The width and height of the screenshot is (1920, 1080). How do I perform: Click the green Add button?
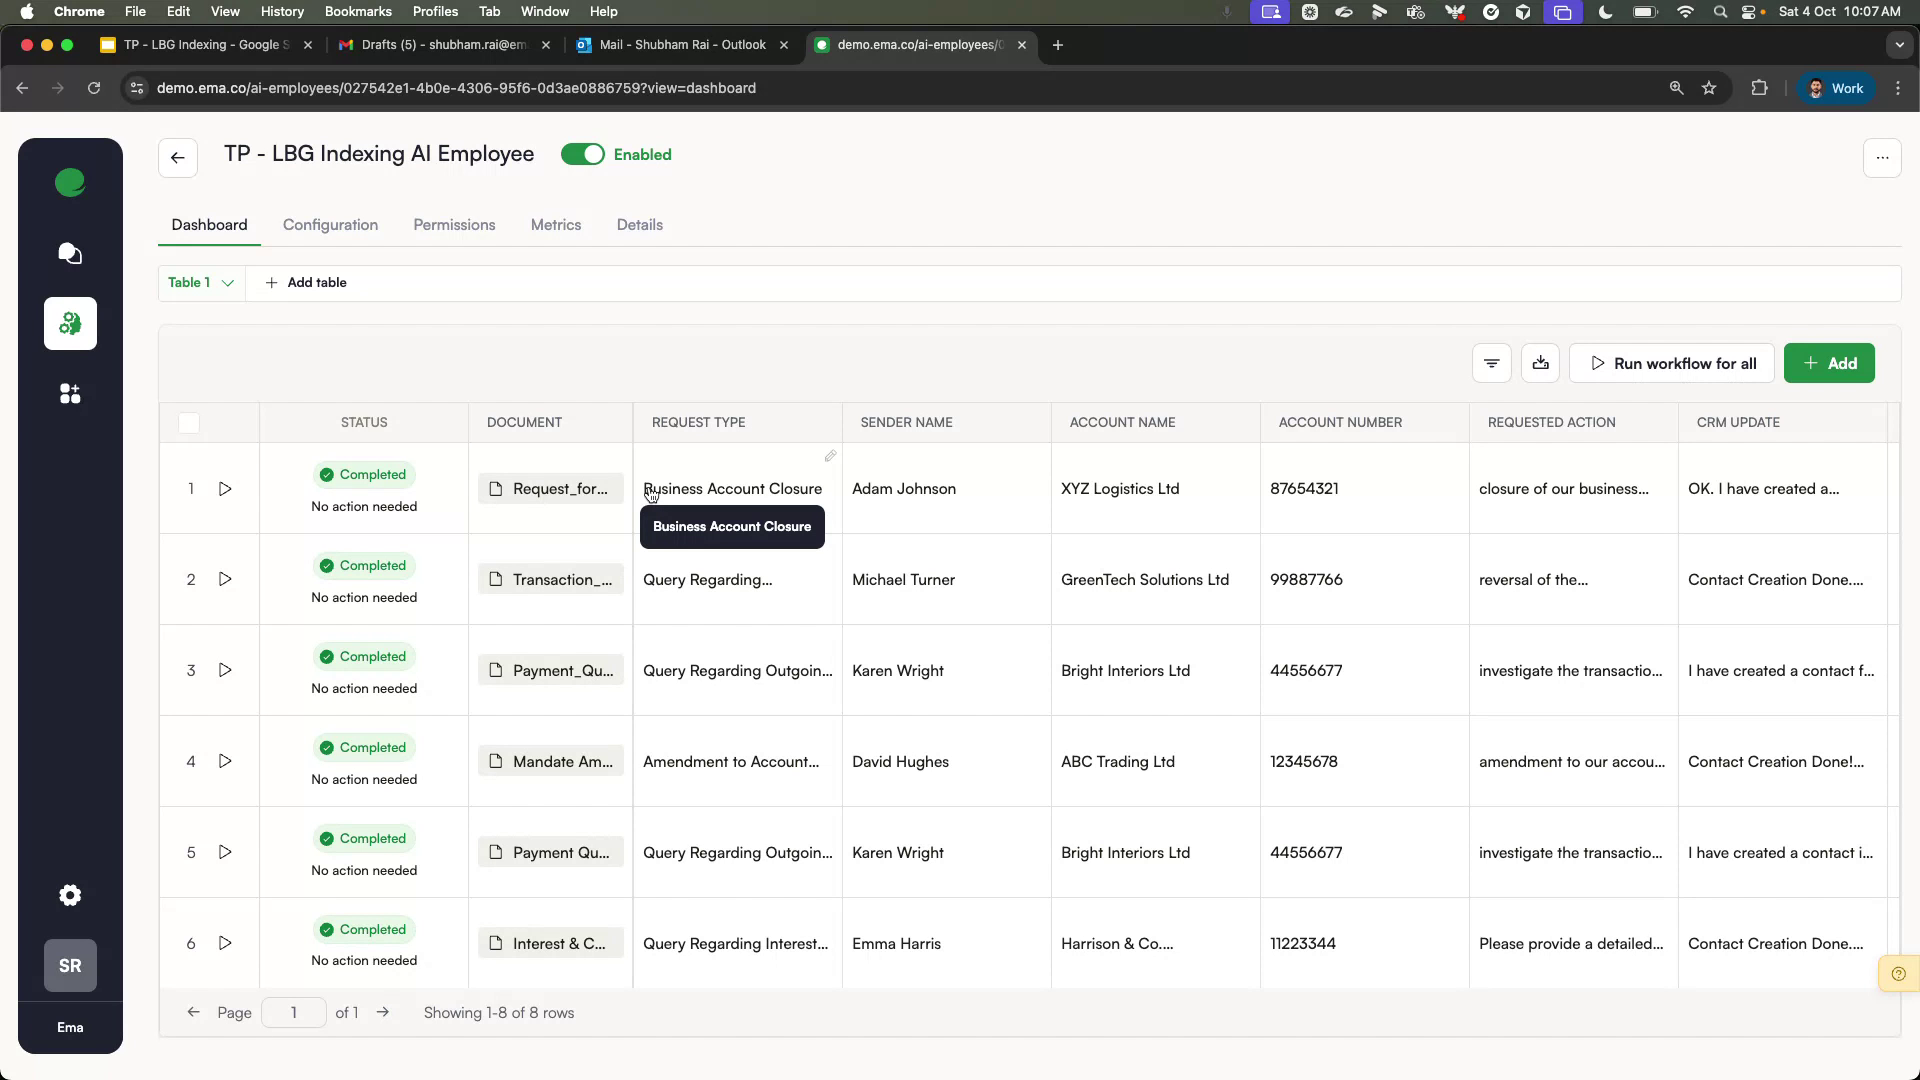pyautogui.click(x=1828, y=363)
